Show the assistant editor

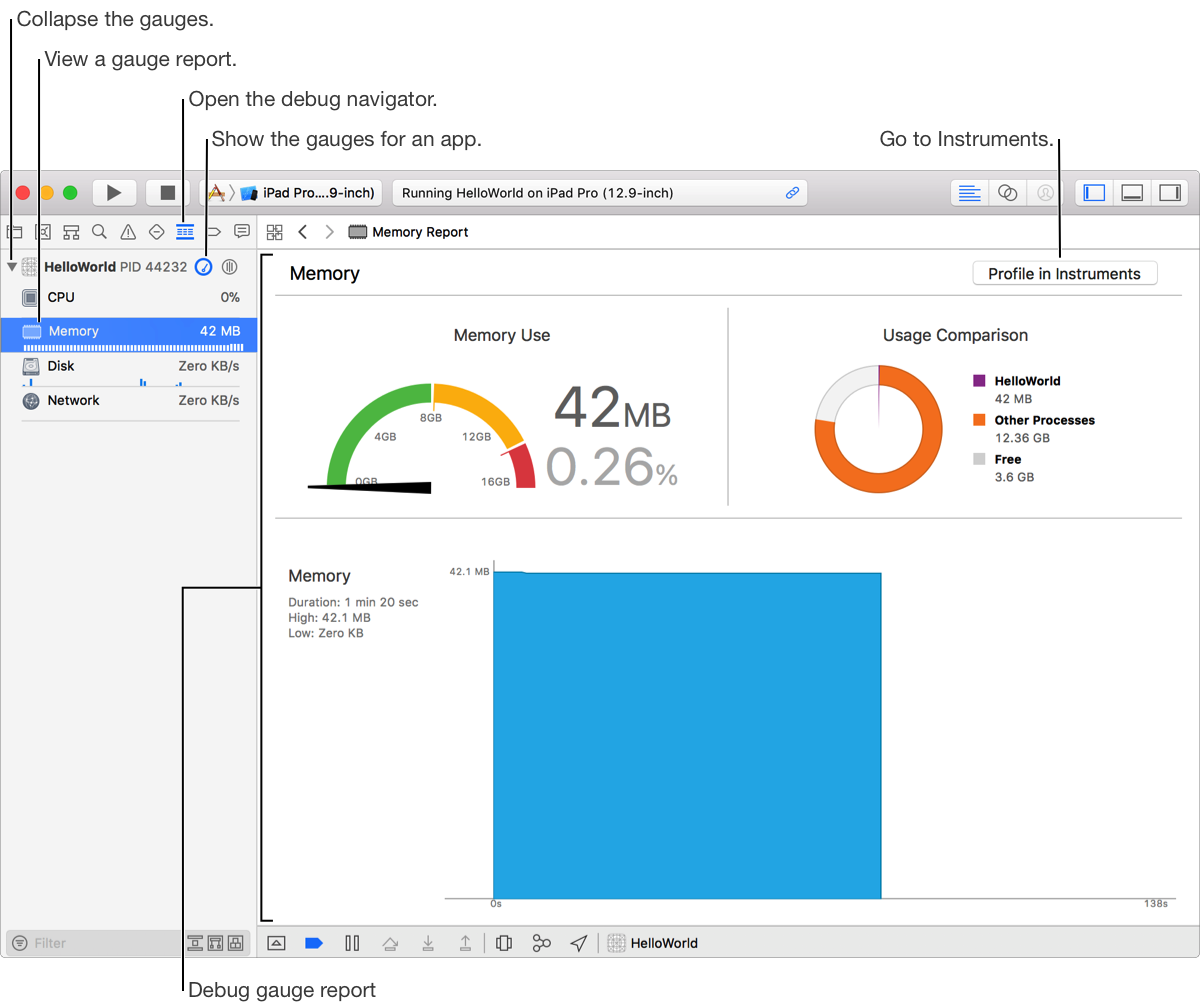[x=1007, y=193]
